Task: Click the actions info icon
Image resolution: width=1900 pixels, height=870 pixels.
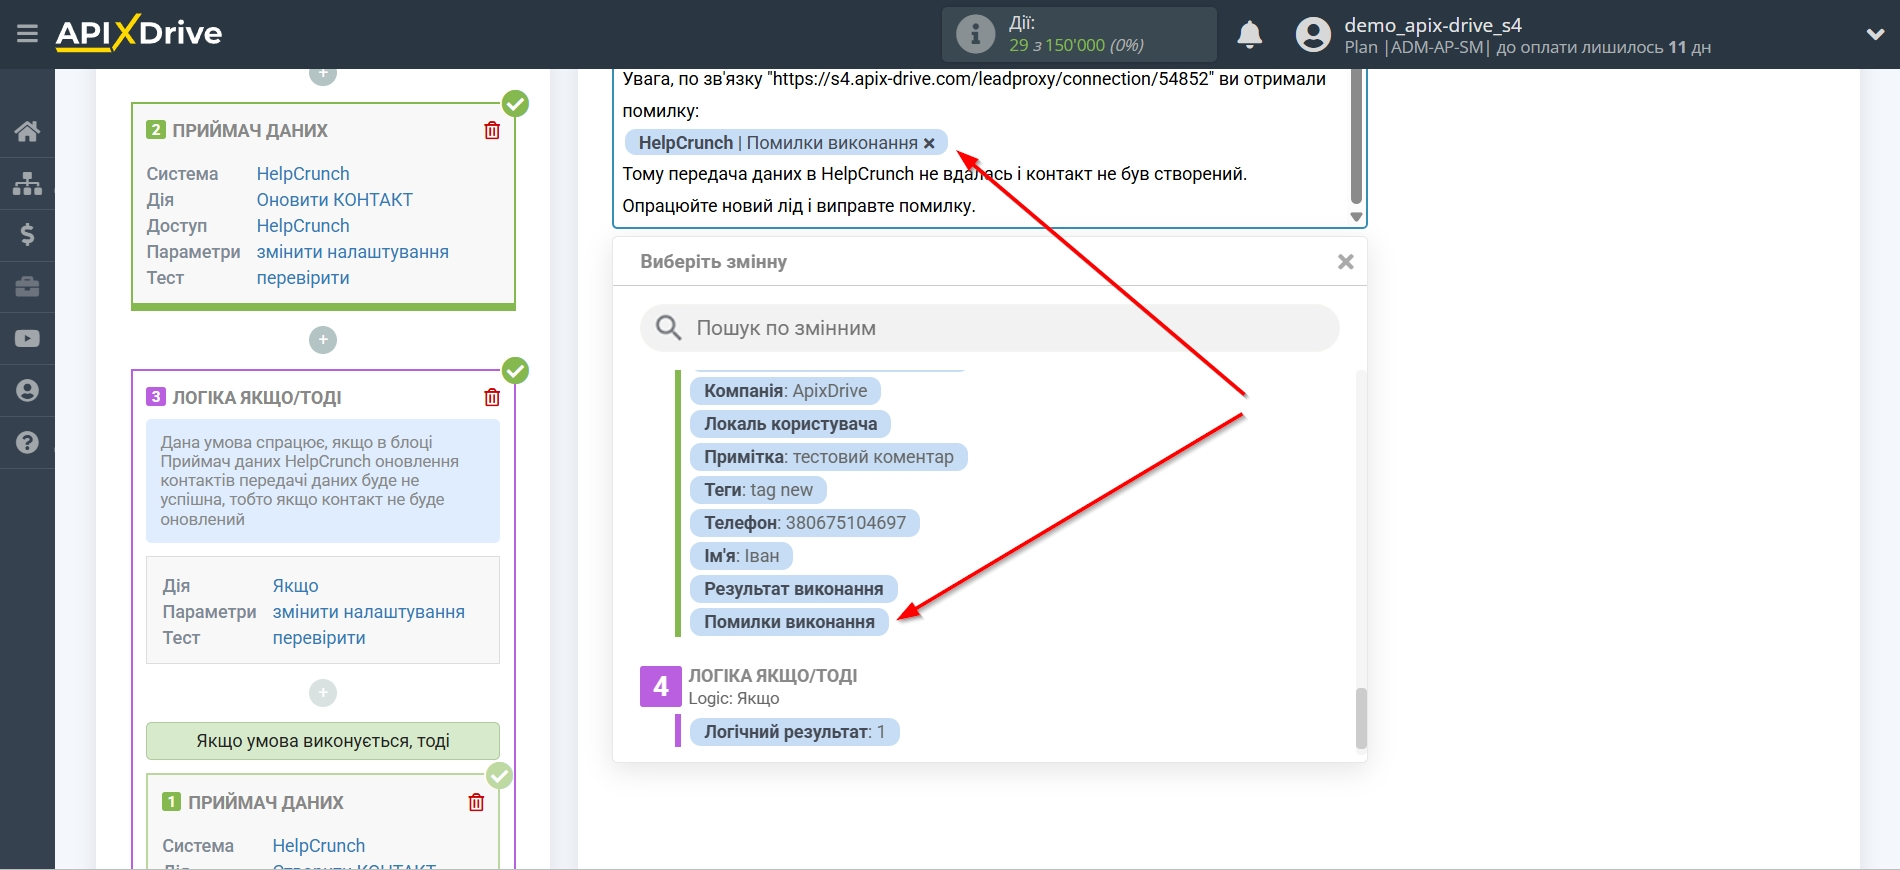Action: click(975, 34)
